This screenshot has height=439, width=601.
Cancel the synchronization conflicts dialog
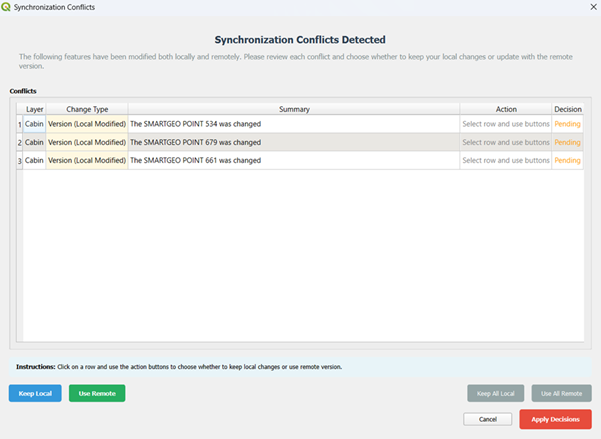tap(488, 419)
